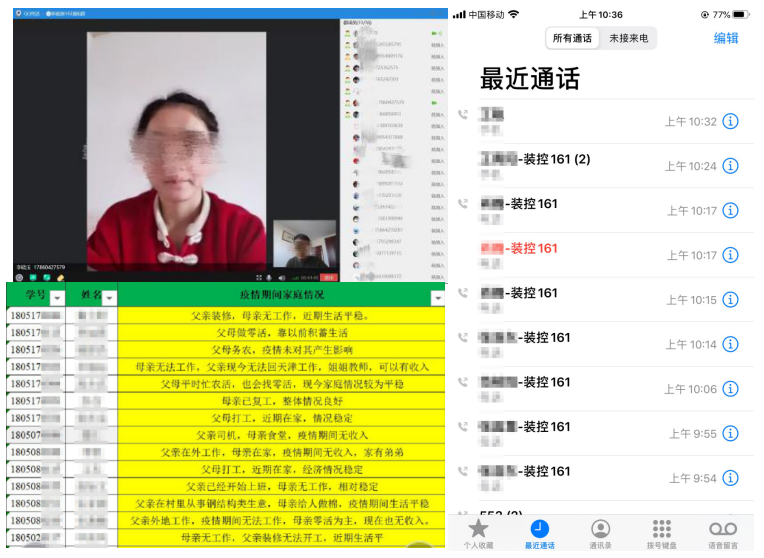Switch to 未接来电 segment
The width and height of the screenshot is (764, 558).
(629, 39)
